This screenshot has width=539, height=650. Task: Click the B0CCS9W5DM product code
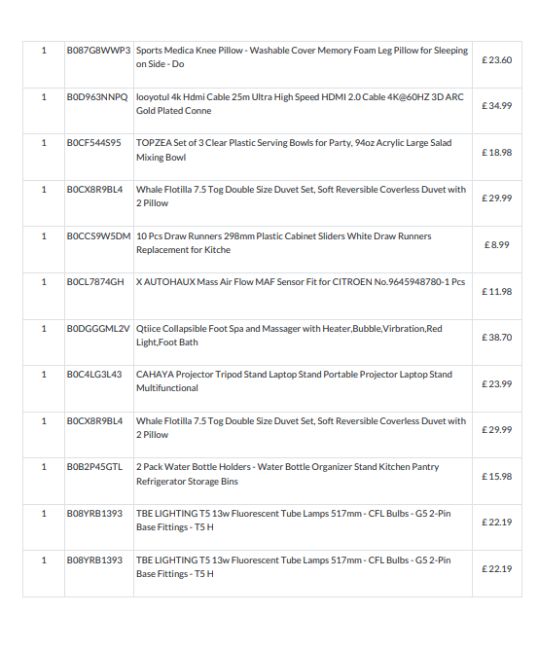99,236
